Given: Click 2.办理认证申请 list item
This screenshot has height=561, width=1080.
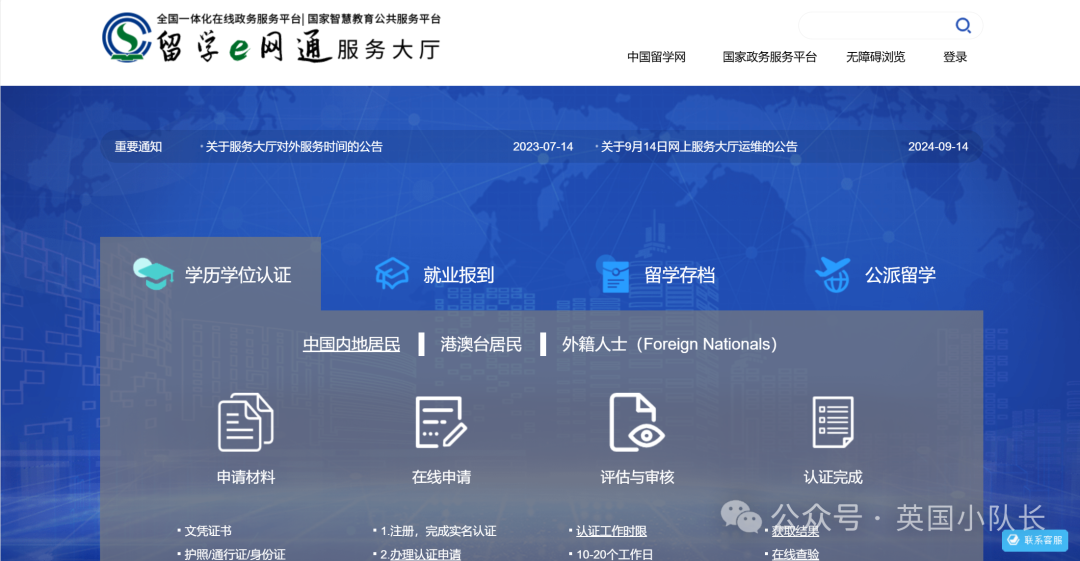Looking at the screenshot, I should pos(421,553).
